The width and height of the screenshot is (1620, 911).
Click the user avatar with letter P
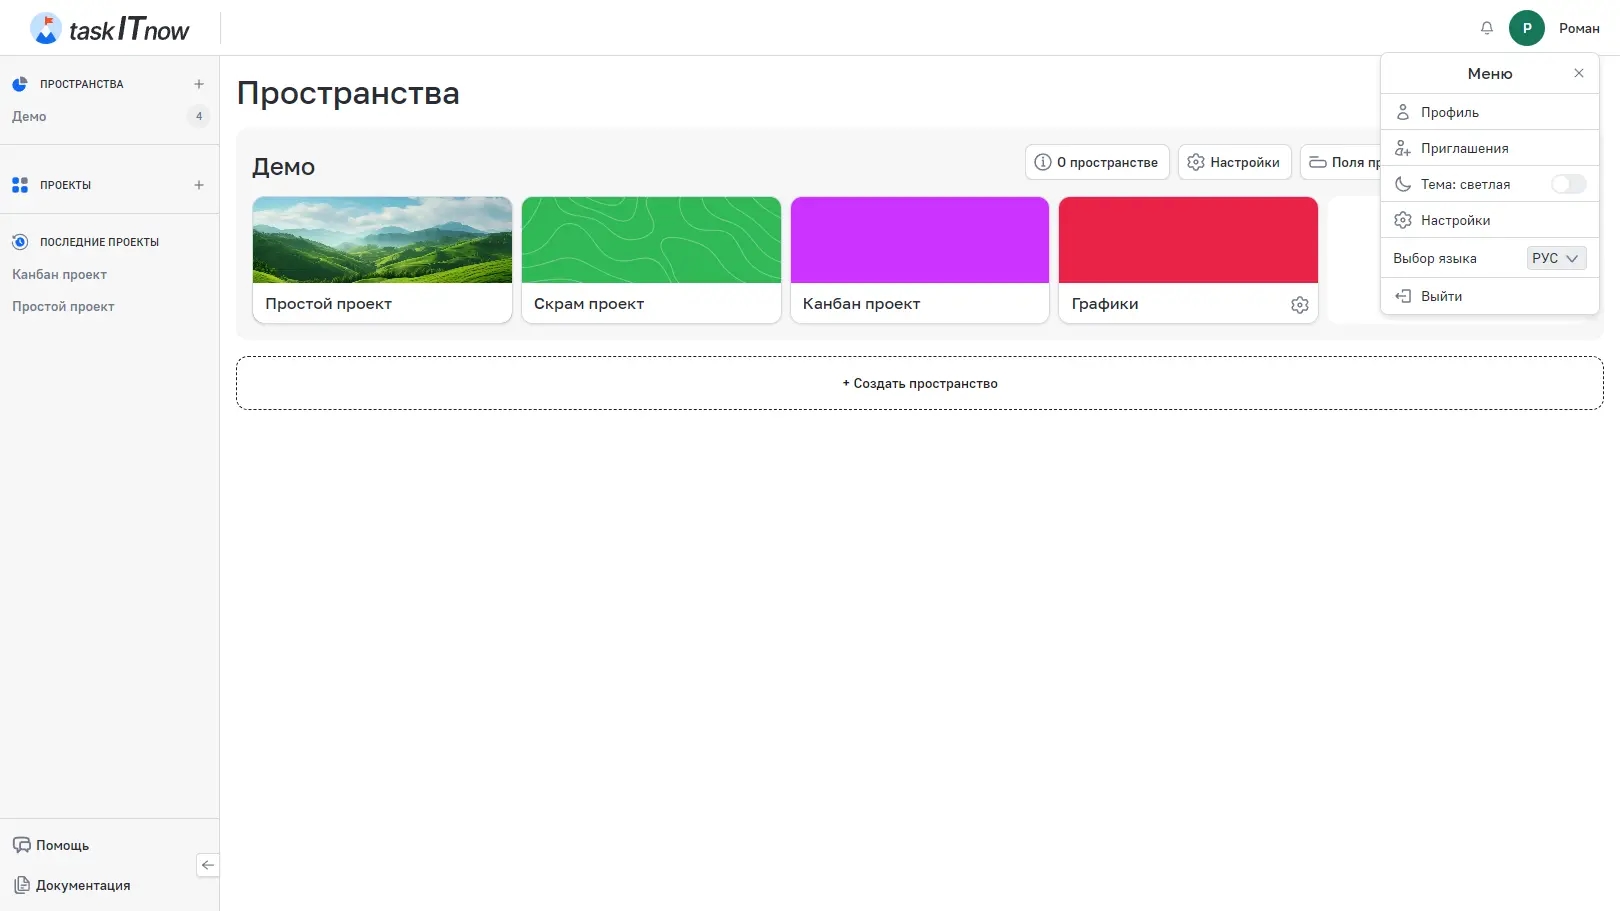coord(1526,28)
